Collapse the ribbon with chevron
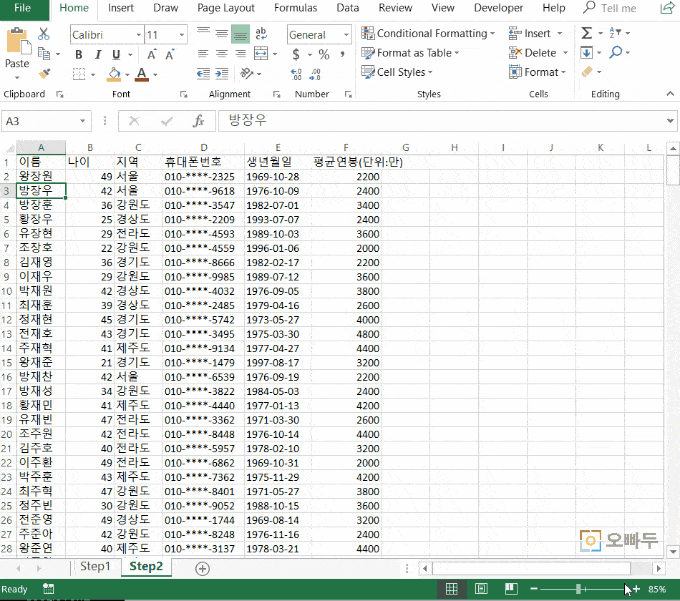 point(670,94)
